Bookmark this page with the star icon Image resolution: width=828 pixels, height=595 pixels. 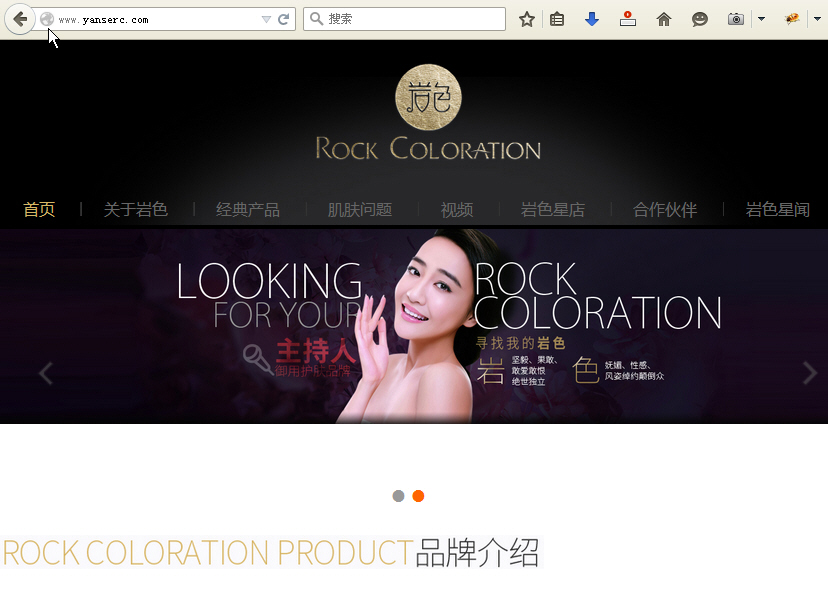point(526,20)
